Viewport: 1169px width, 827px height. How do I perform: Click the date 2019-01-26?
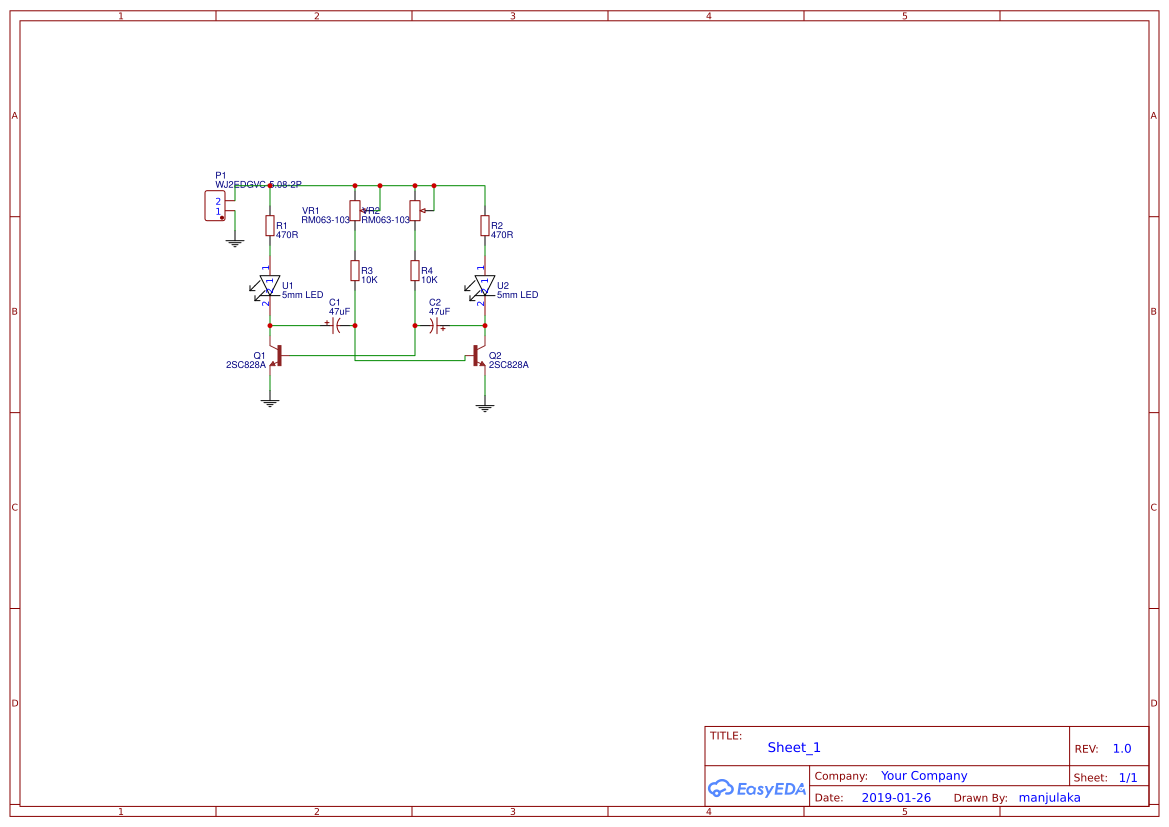896,798
